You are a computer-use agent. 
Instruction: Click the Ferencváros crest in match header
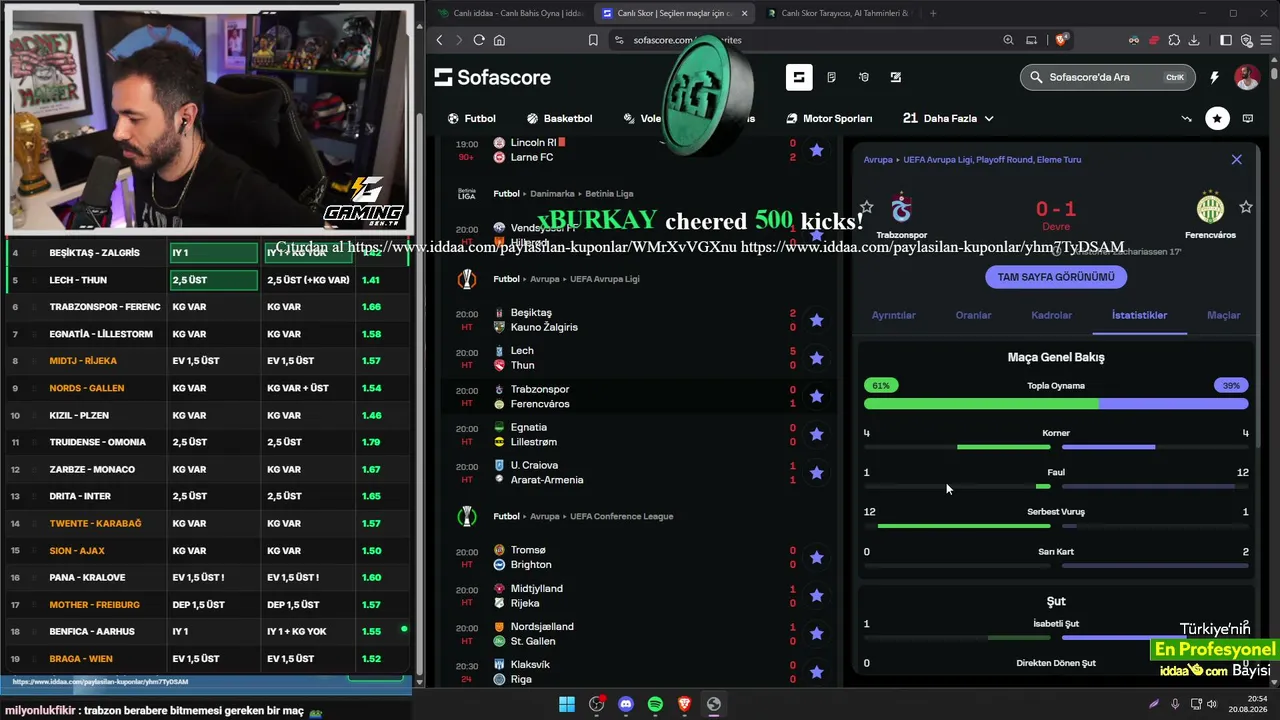(x=1210, y=208)
